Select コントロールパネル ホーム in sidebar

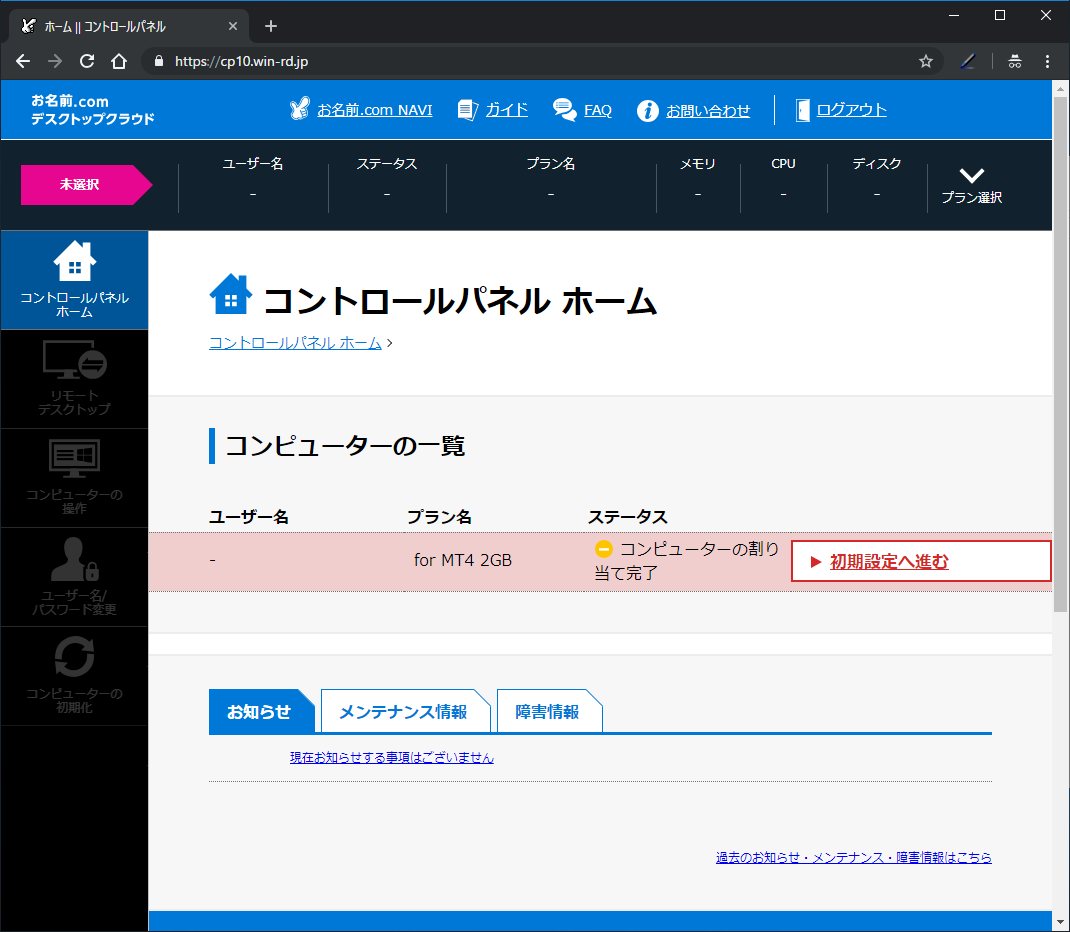click(x=74, y=280)
